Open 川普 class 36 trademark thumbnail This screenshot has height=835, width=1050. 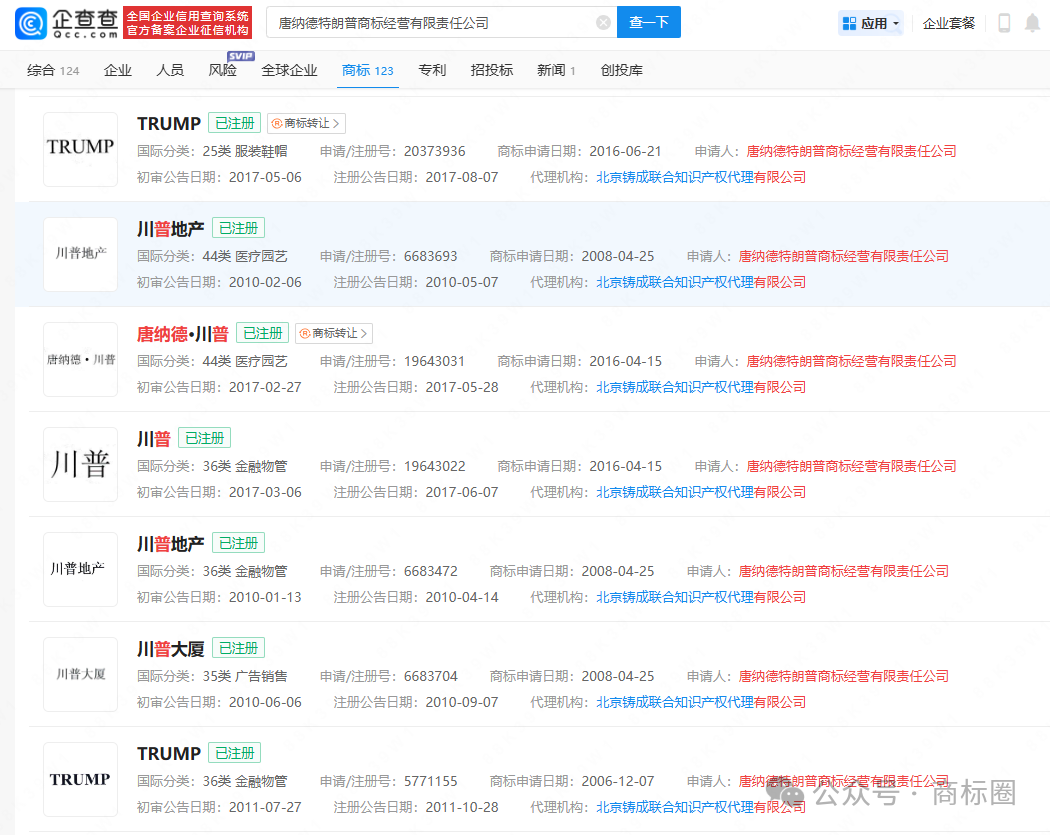[x=80, y=465]
